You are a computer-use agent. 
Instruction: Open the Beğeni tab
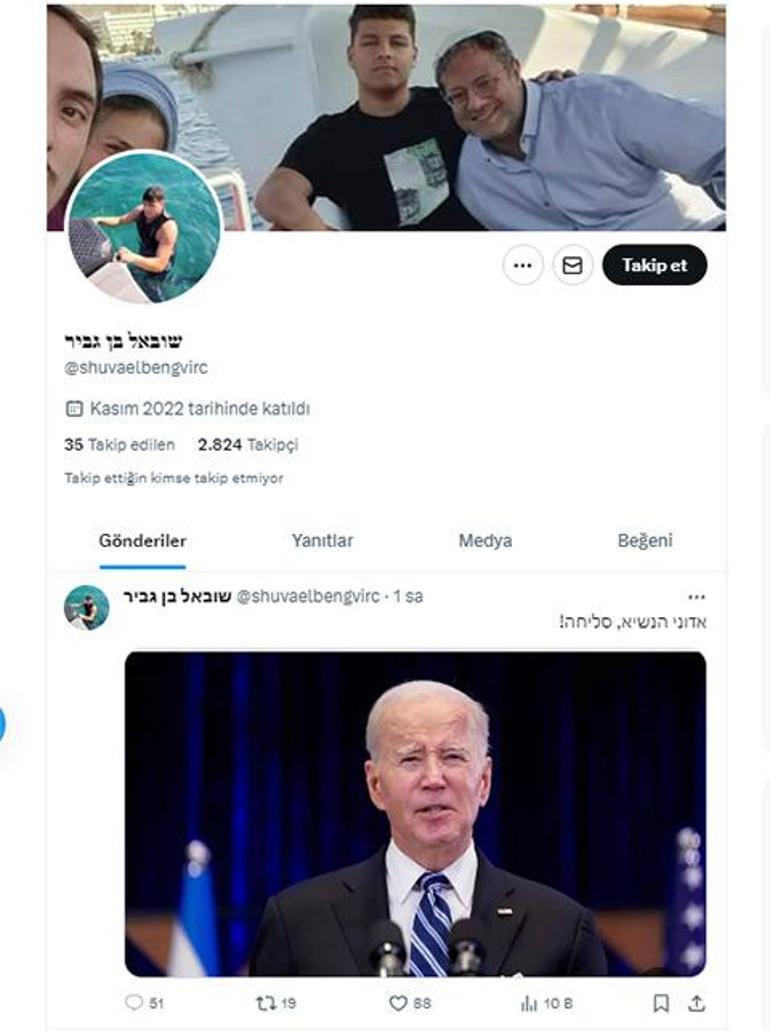(645, 540)
